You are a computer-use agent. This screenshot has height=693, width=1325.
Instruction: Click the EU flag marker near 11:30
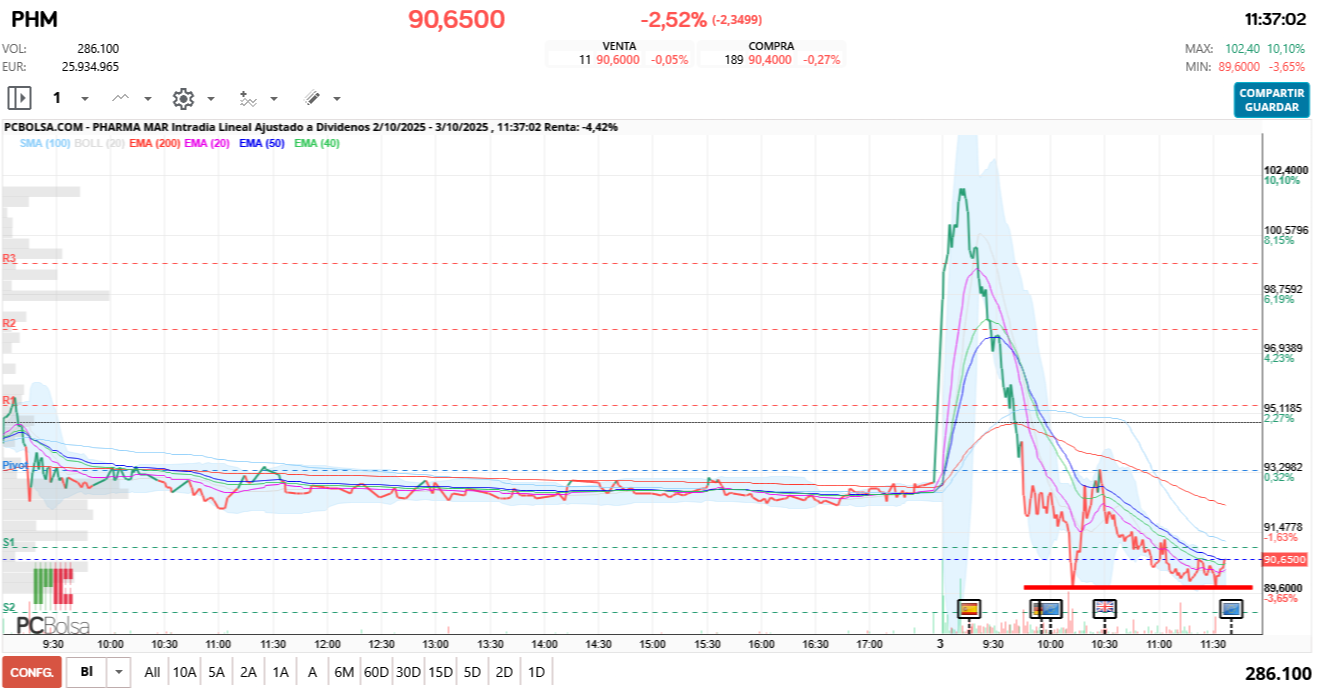1230,608
